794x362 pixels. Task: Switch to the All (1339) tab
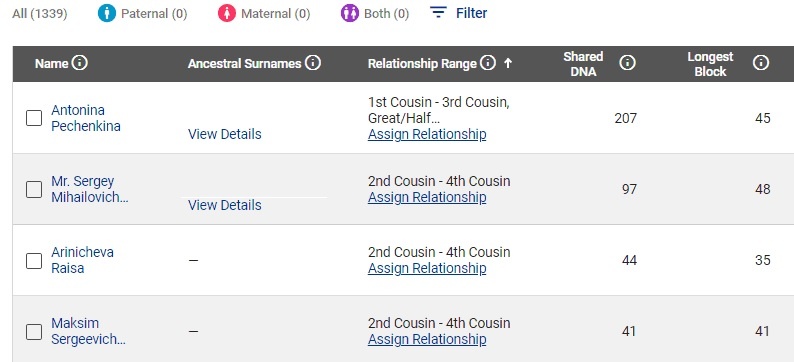click(x=40, y=14)
